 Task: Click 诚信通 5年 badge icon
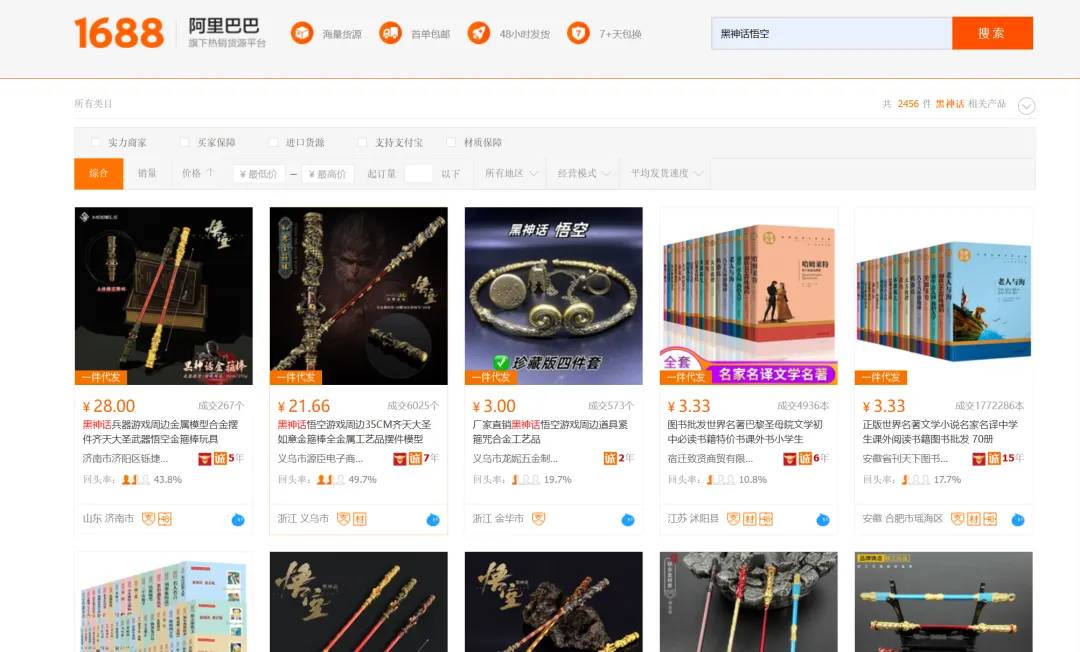point(220,459)
